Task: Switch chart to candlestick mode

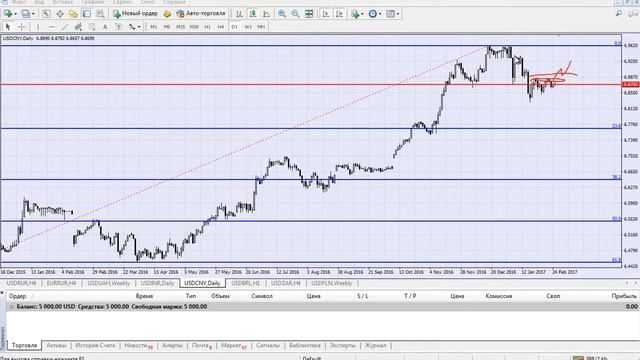Action: pyautogui.click(x=253, y=14)
